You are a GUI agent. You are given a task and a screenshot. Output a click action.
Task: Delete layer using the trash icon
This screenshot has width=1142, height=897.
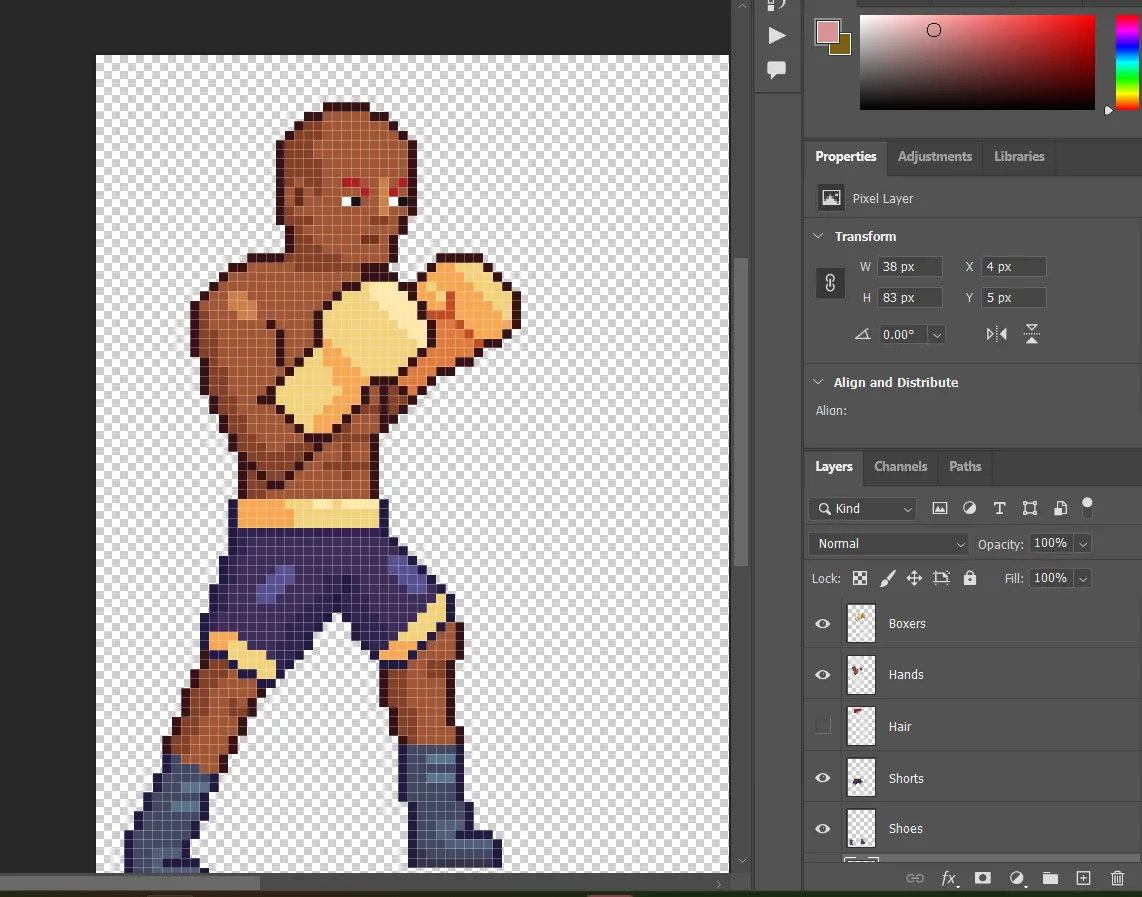[1117, 878]
